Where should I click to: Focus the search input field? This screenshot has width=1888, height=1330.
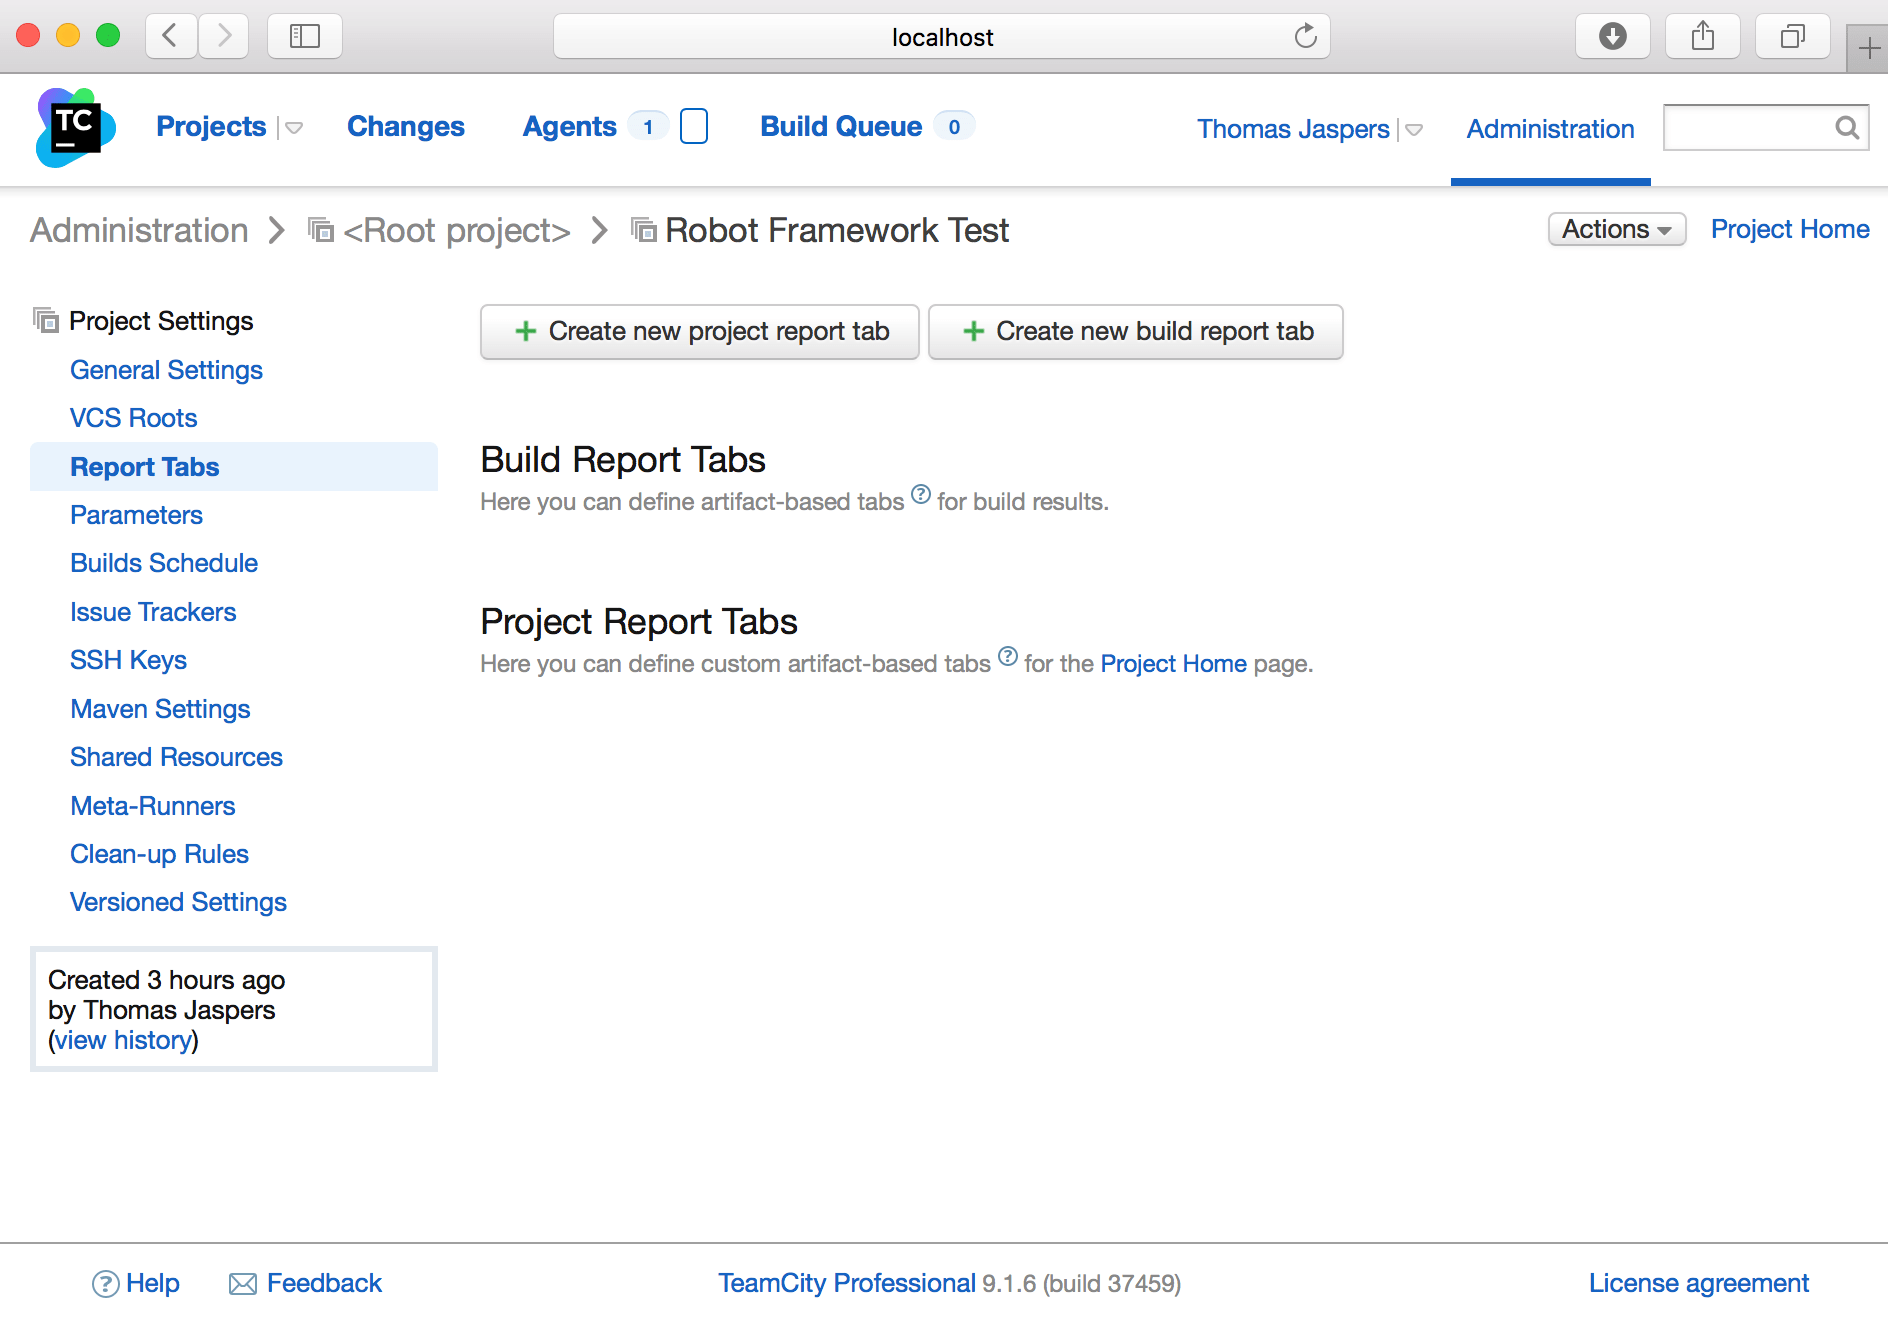click(1745, 128)
